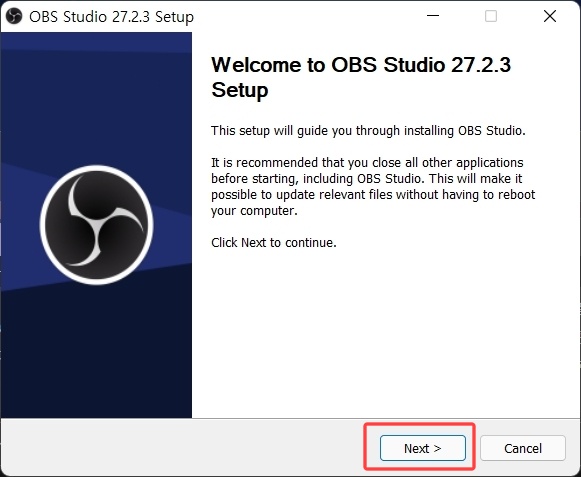Click the 'Click Next to continue.' text
The image size is (581, 477).
pyautogui.click(x=274, y=243)
